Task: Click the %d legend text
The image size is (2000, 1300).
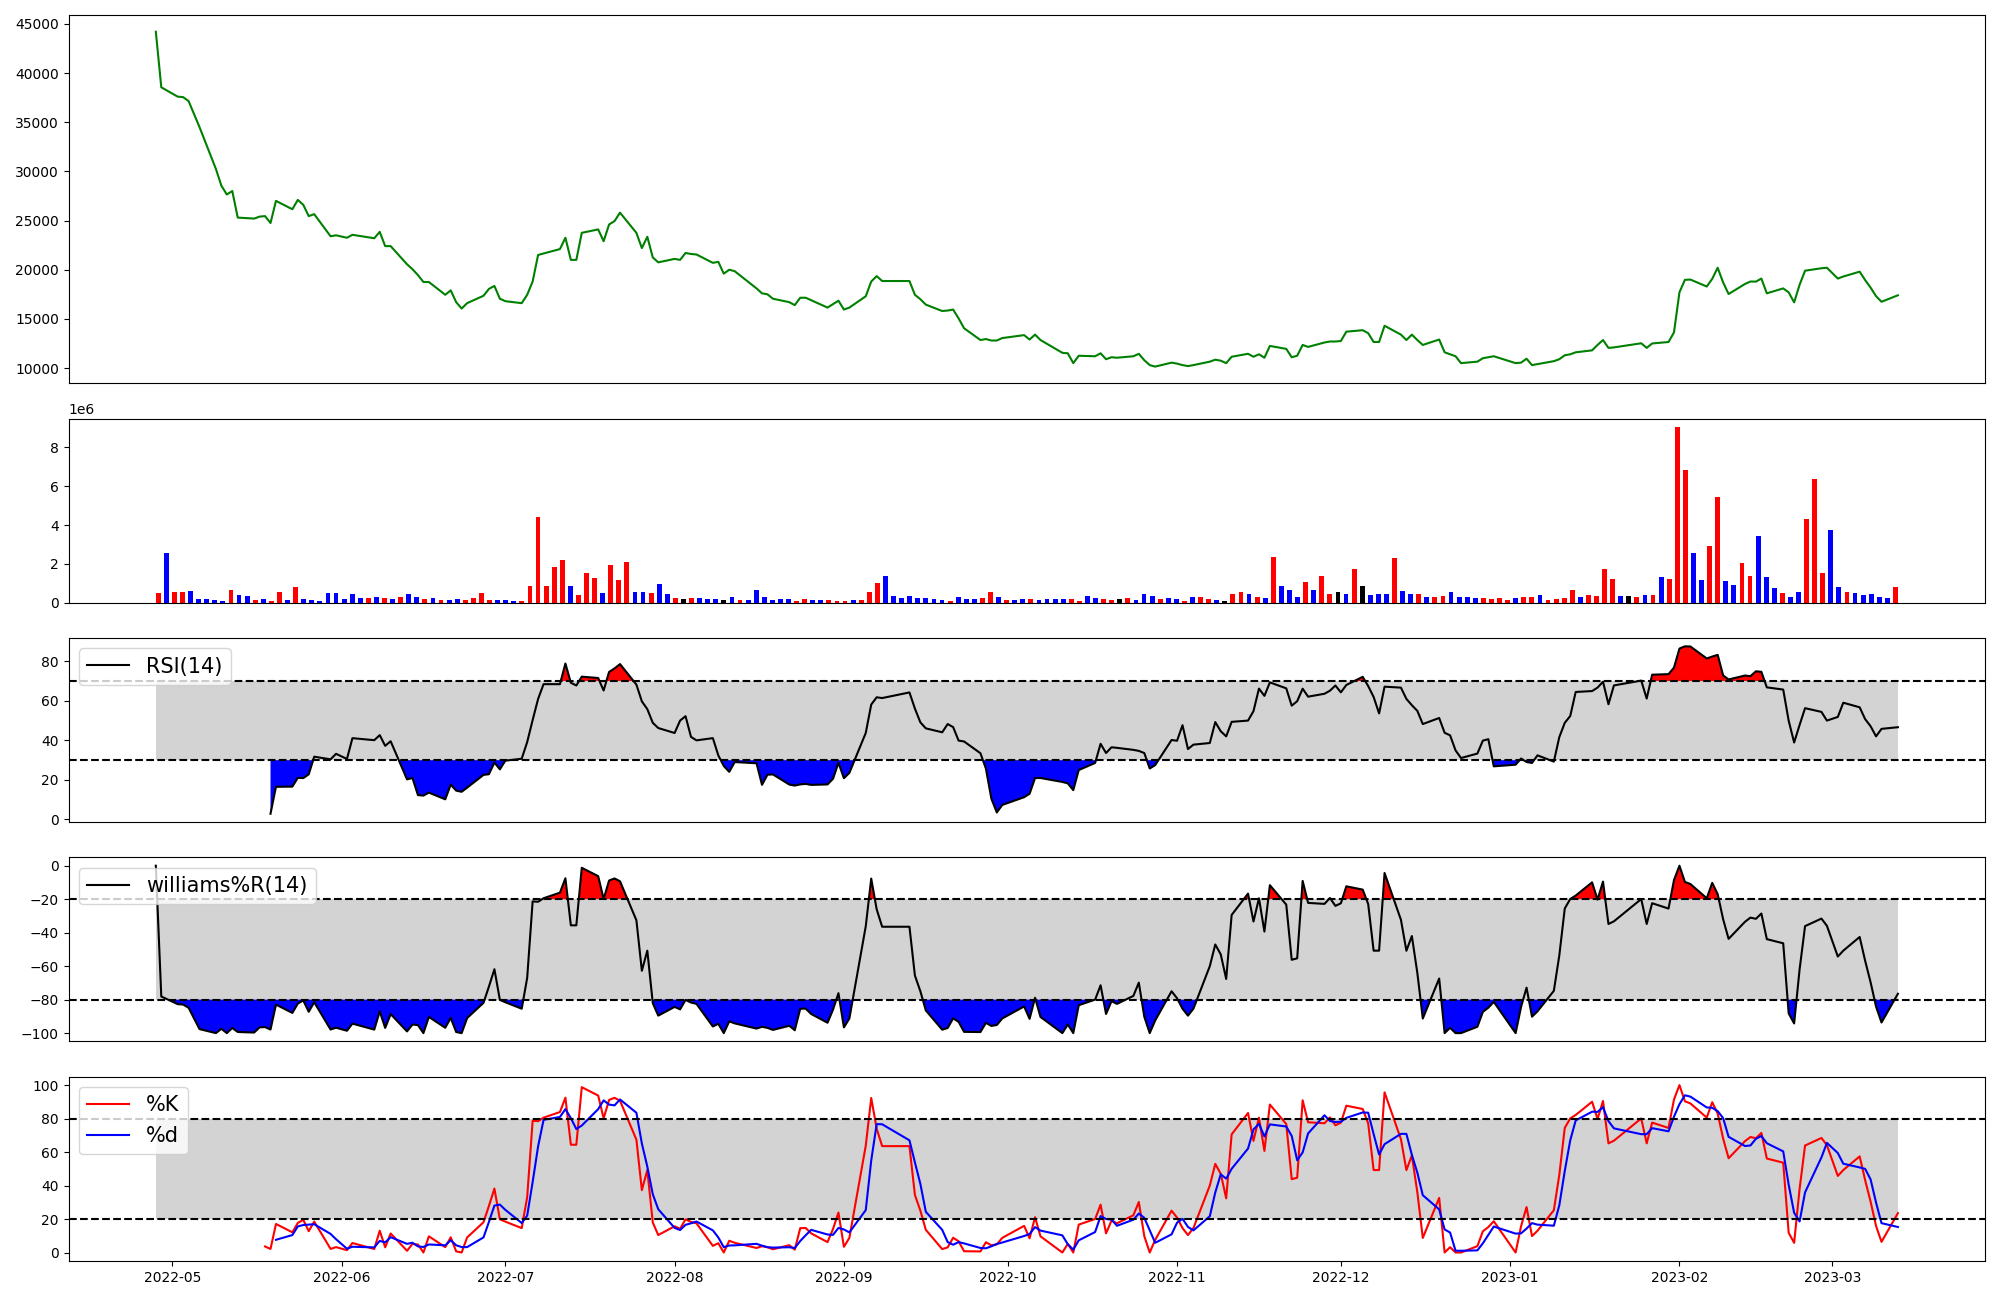Action: (x=162, y=1135)
